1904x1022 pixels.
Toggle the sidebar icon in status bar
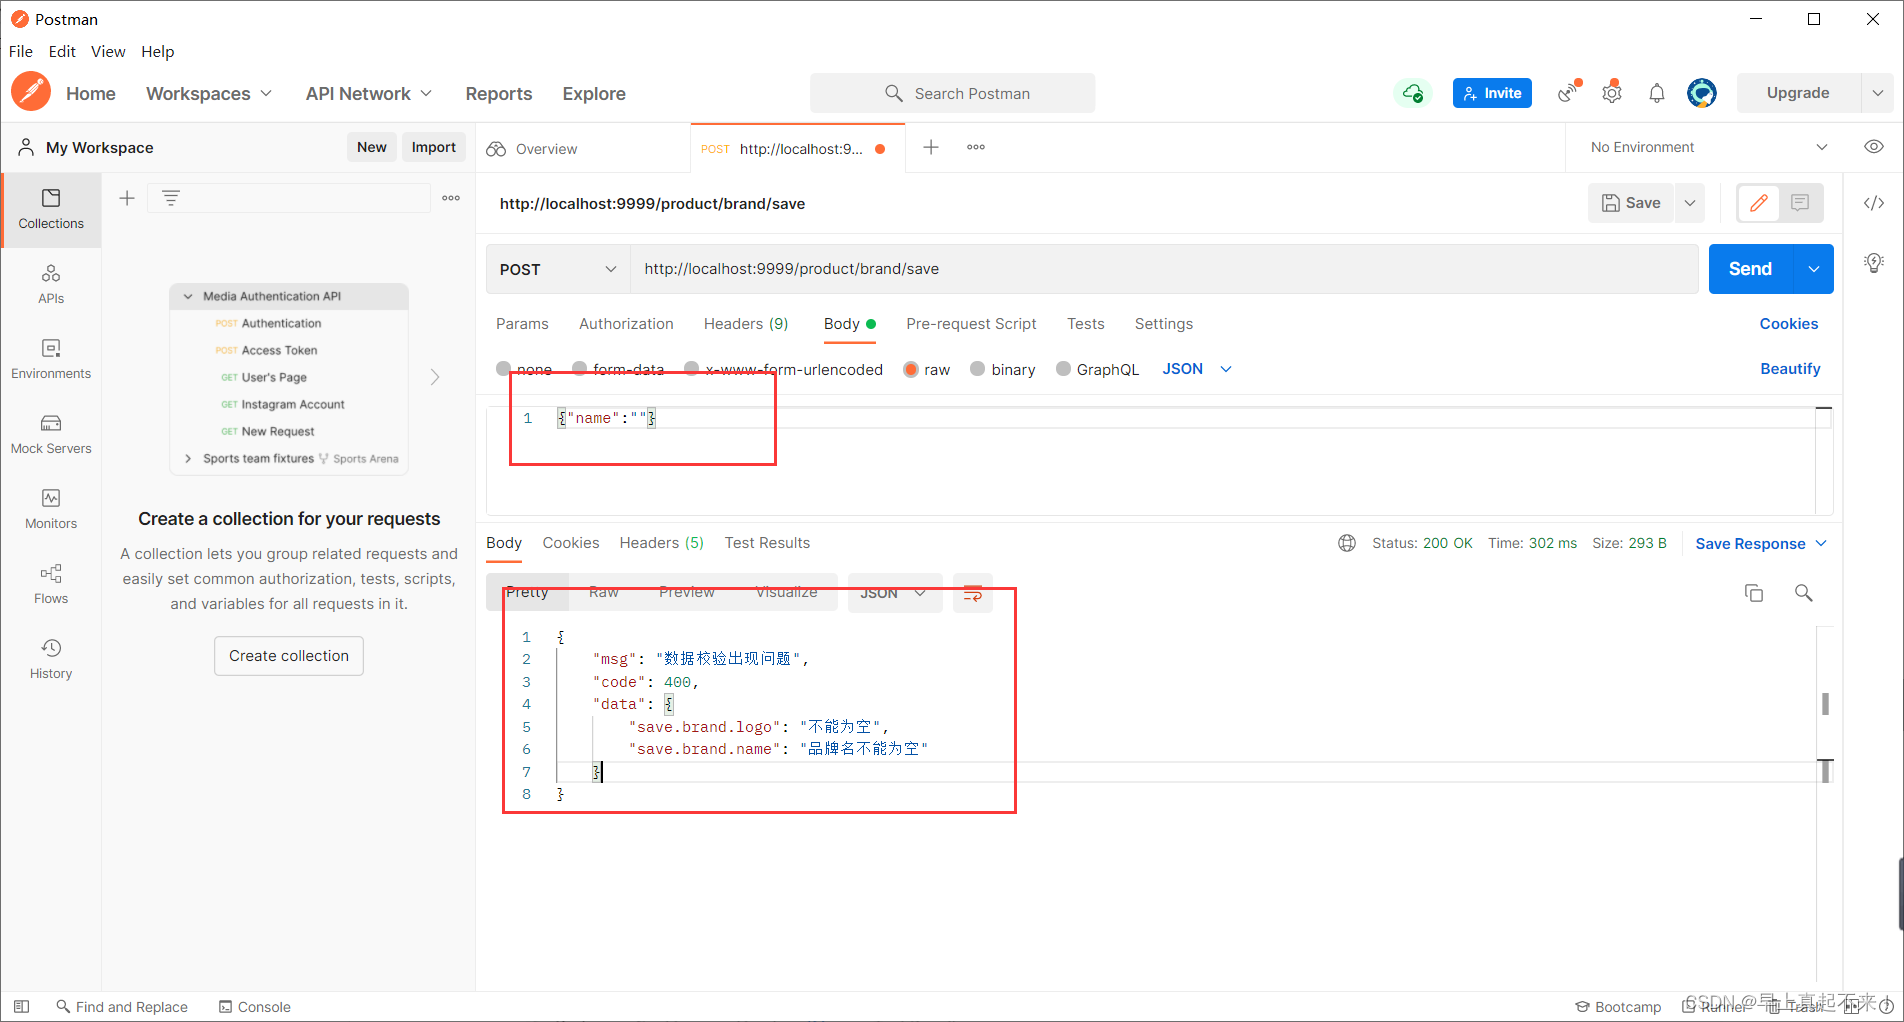point(21,1007)
